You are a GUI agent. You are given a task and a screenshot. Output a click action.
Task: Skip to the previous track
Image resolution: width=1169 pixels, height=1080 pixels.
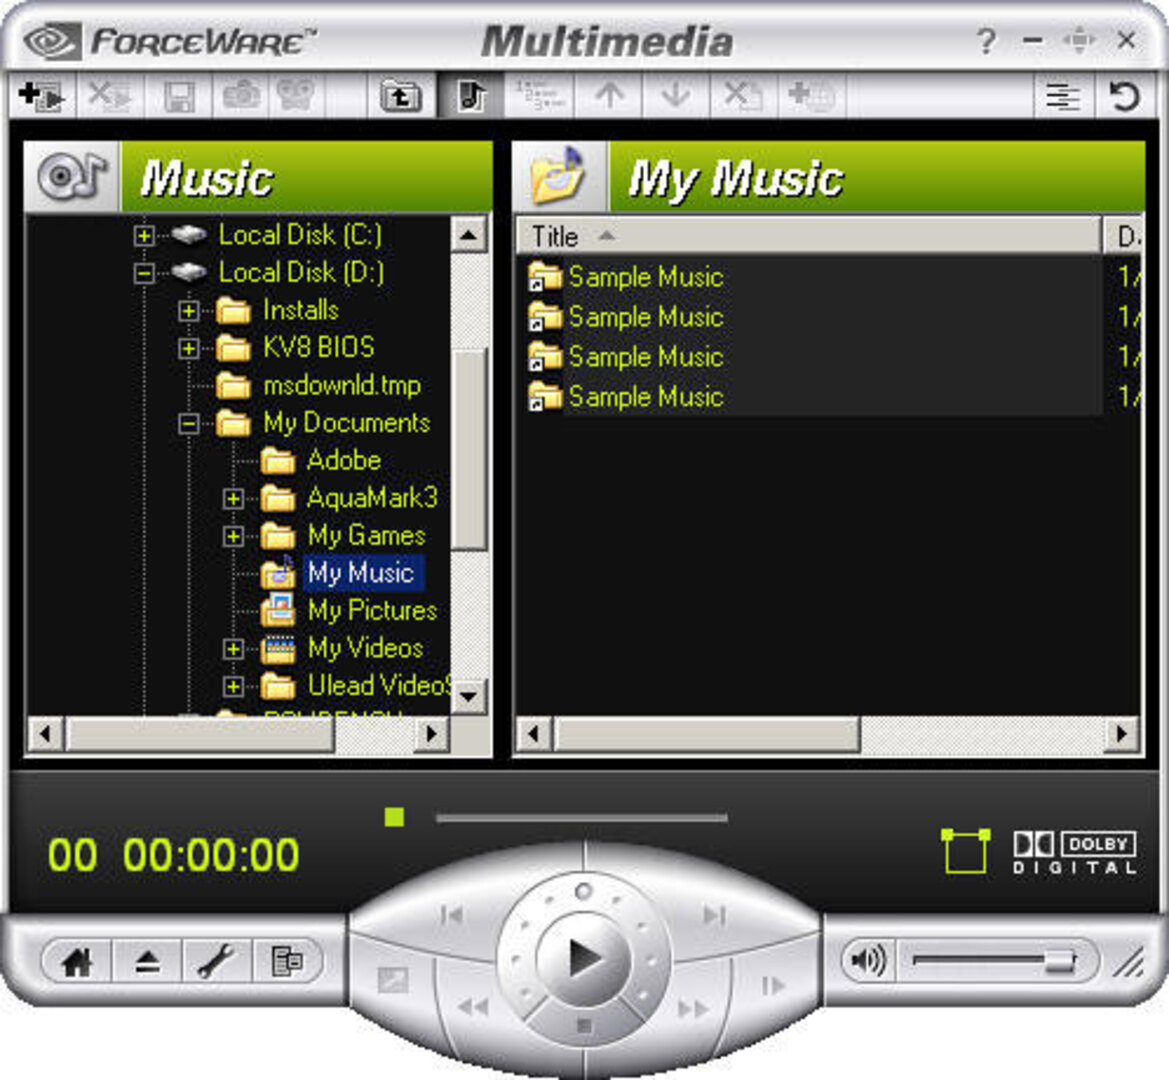(x=452, y=914)
